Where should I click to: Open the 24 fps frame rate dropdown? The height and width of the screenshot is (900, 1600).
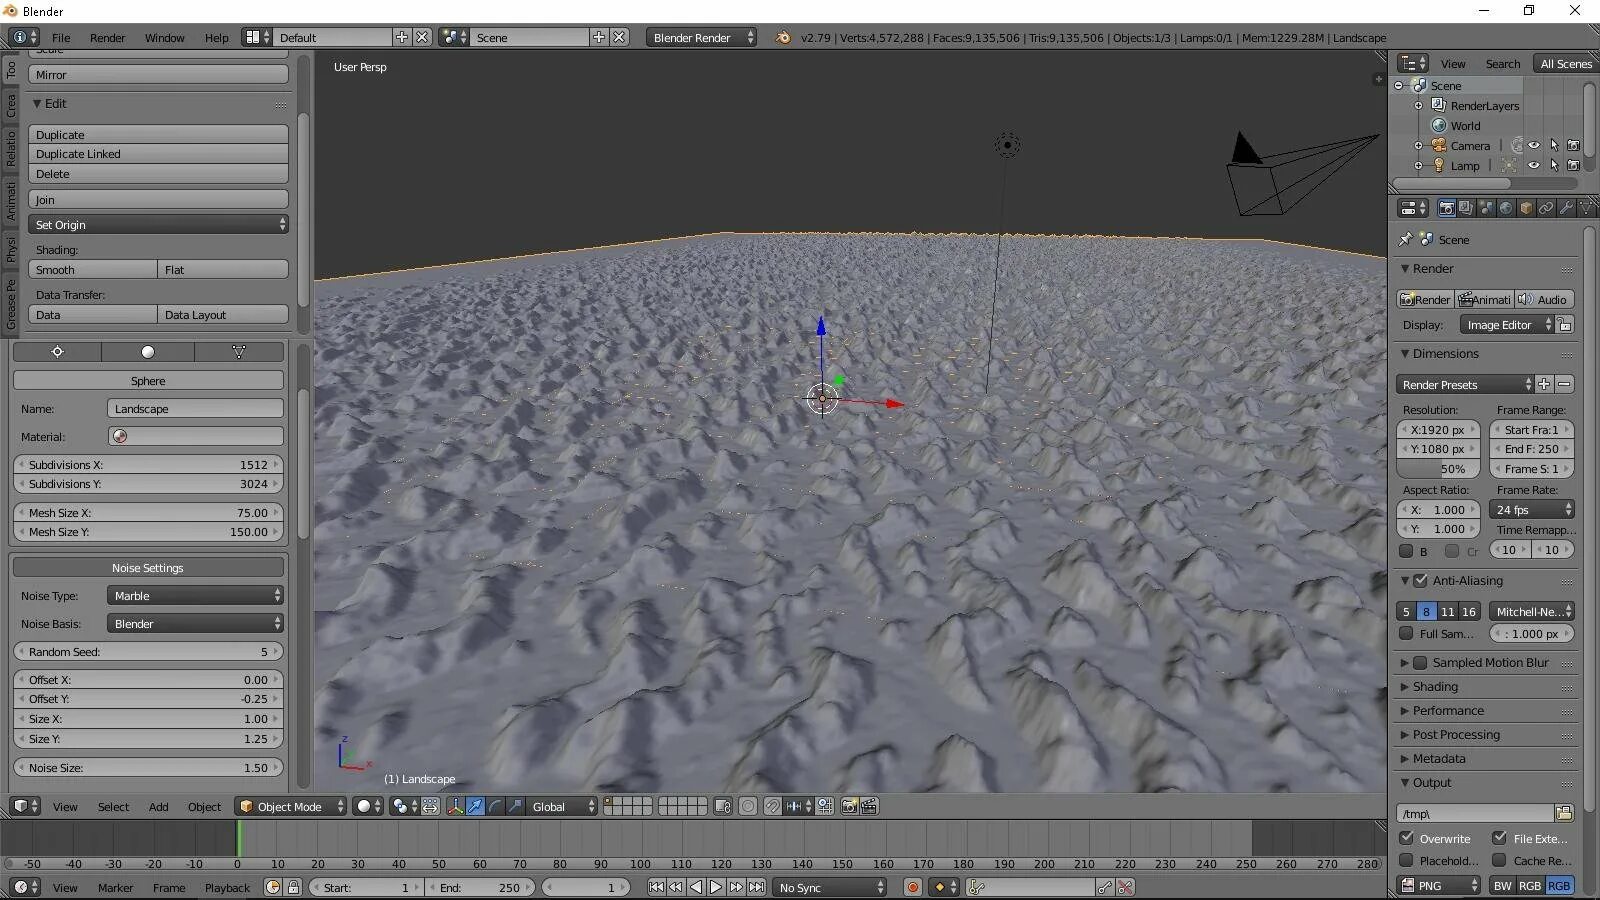pyautogui.click(x=1532, y=509)
